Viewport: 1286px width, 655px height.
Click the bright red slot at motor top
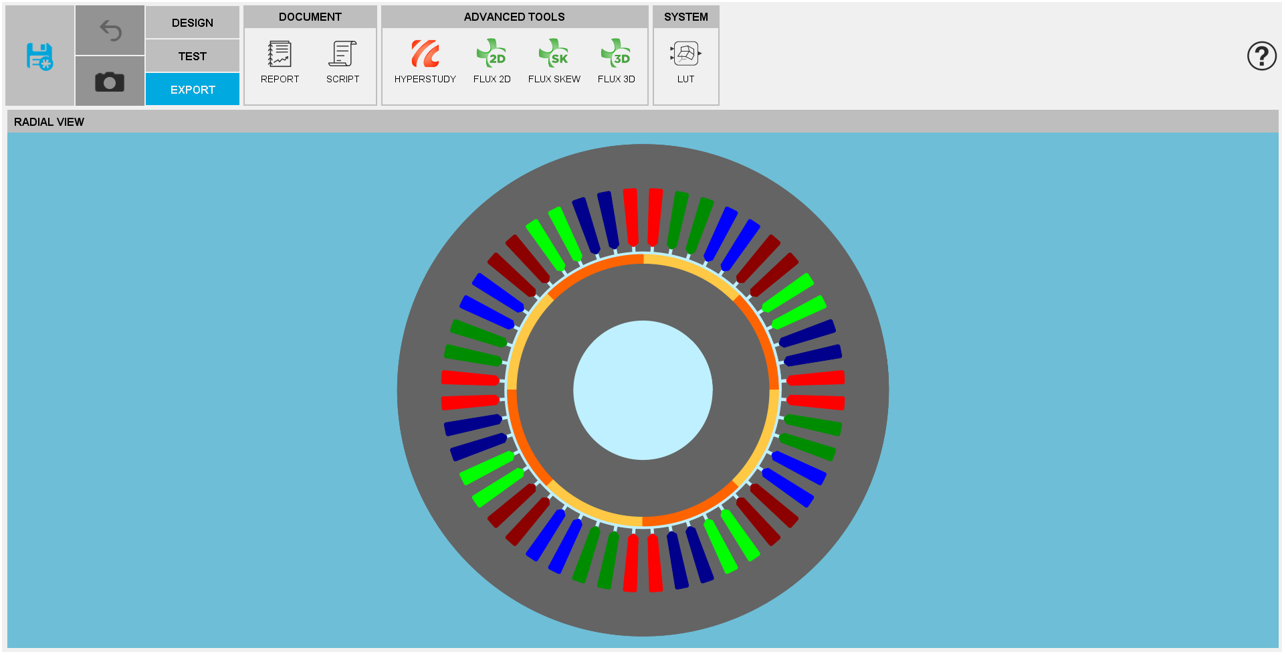[x=631, y=216]
